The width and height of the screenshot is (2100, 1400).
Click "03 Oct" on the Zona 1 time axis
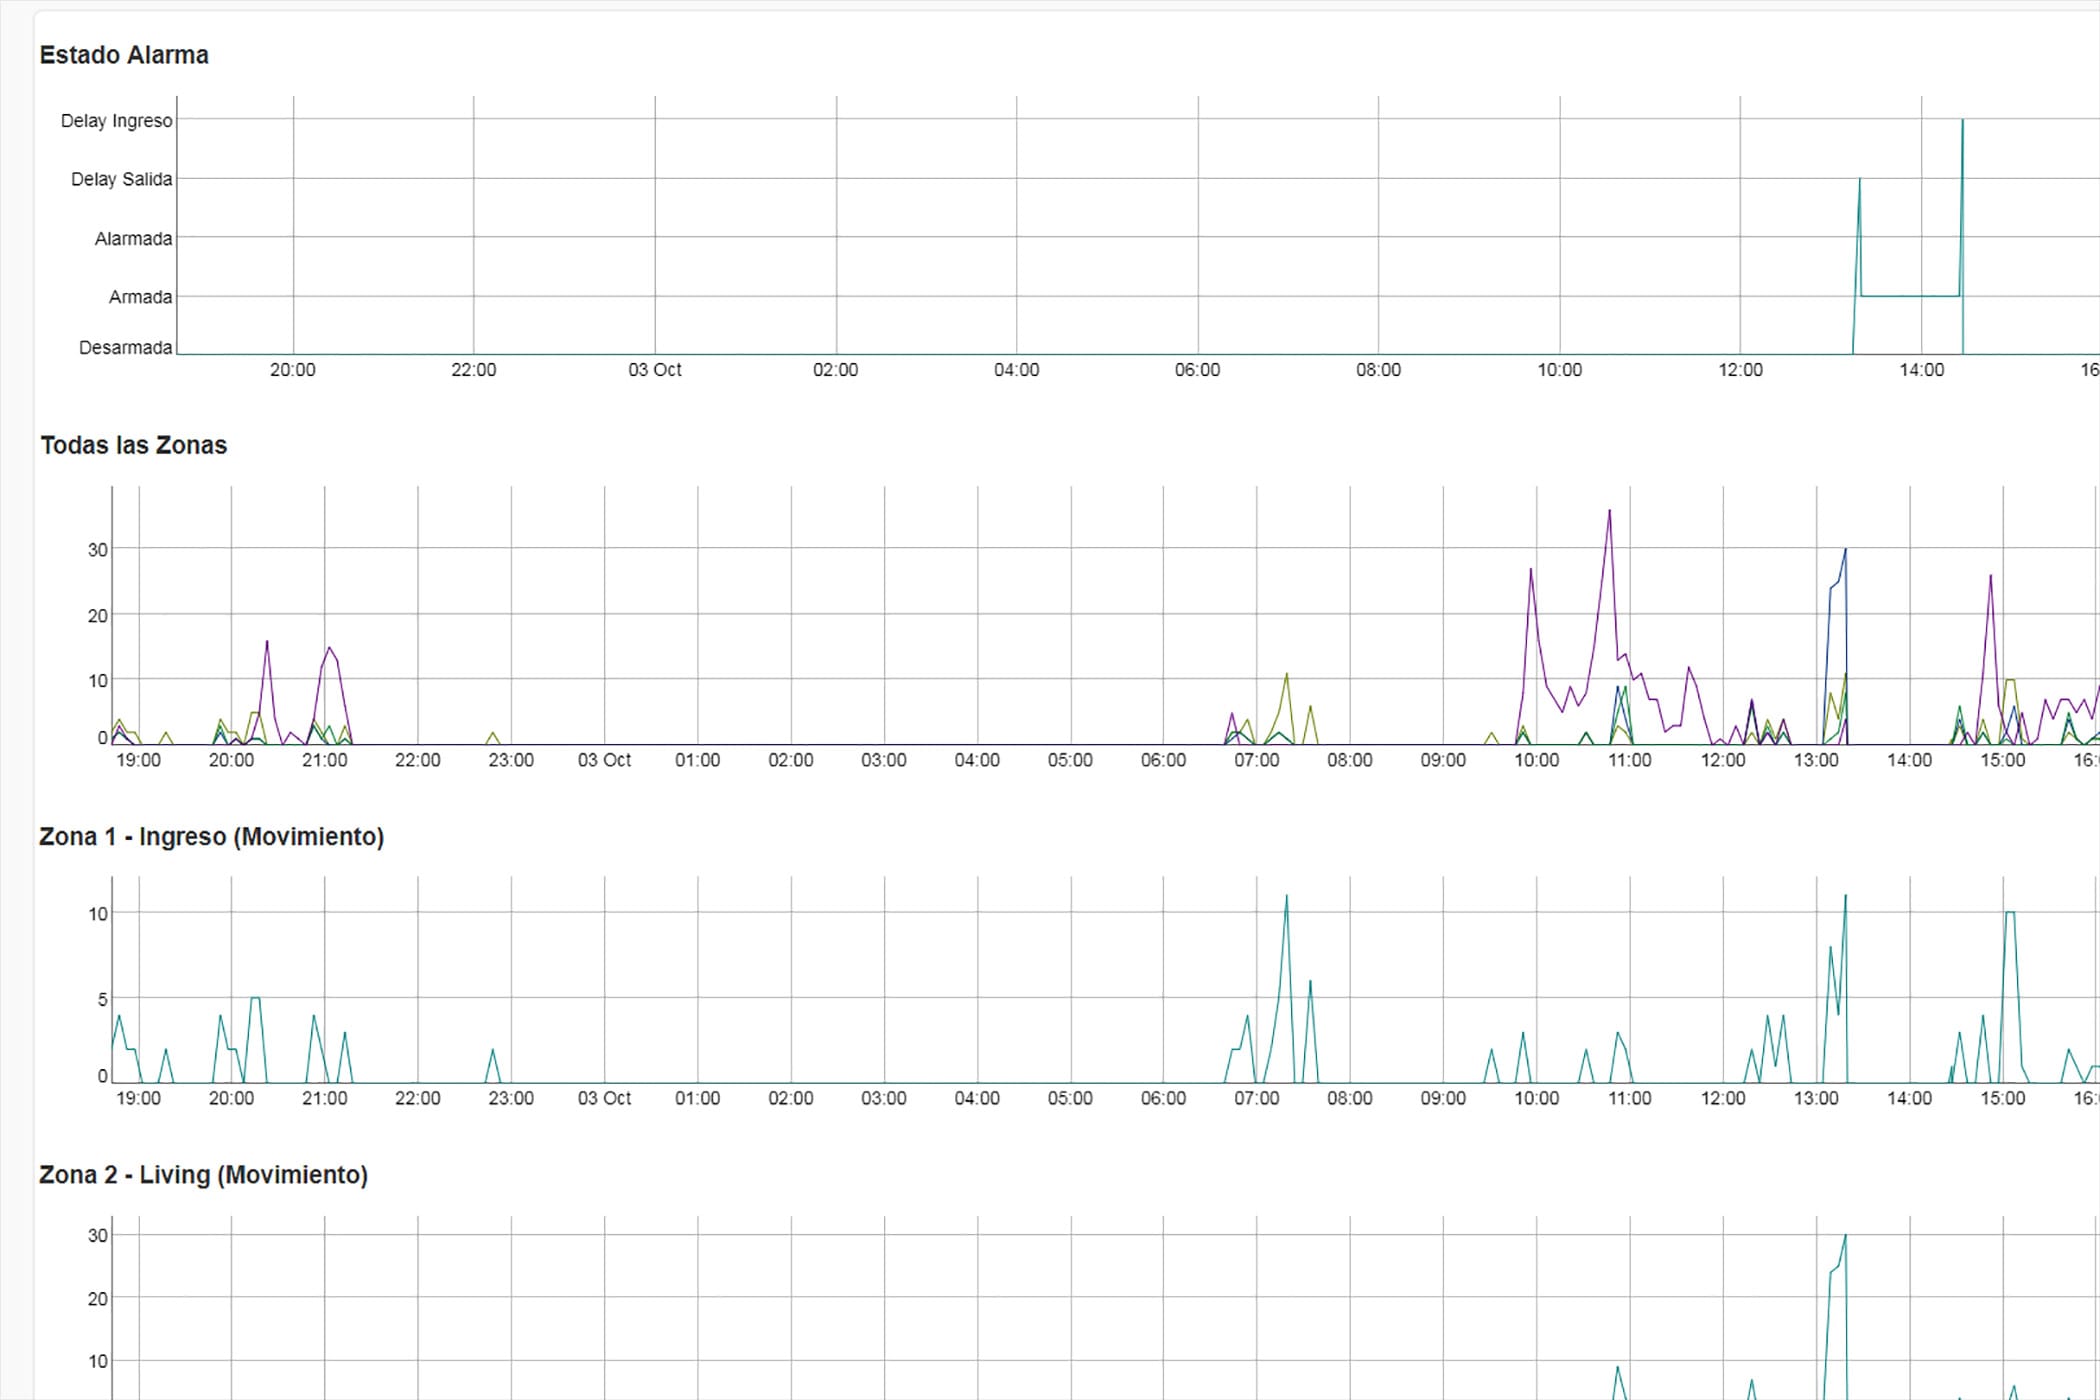tap(604, 1098)
